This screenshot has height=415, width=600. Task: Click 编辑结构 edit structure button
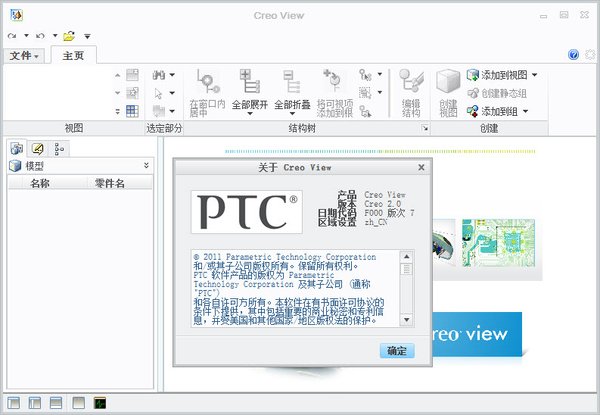tap(411, 93)
